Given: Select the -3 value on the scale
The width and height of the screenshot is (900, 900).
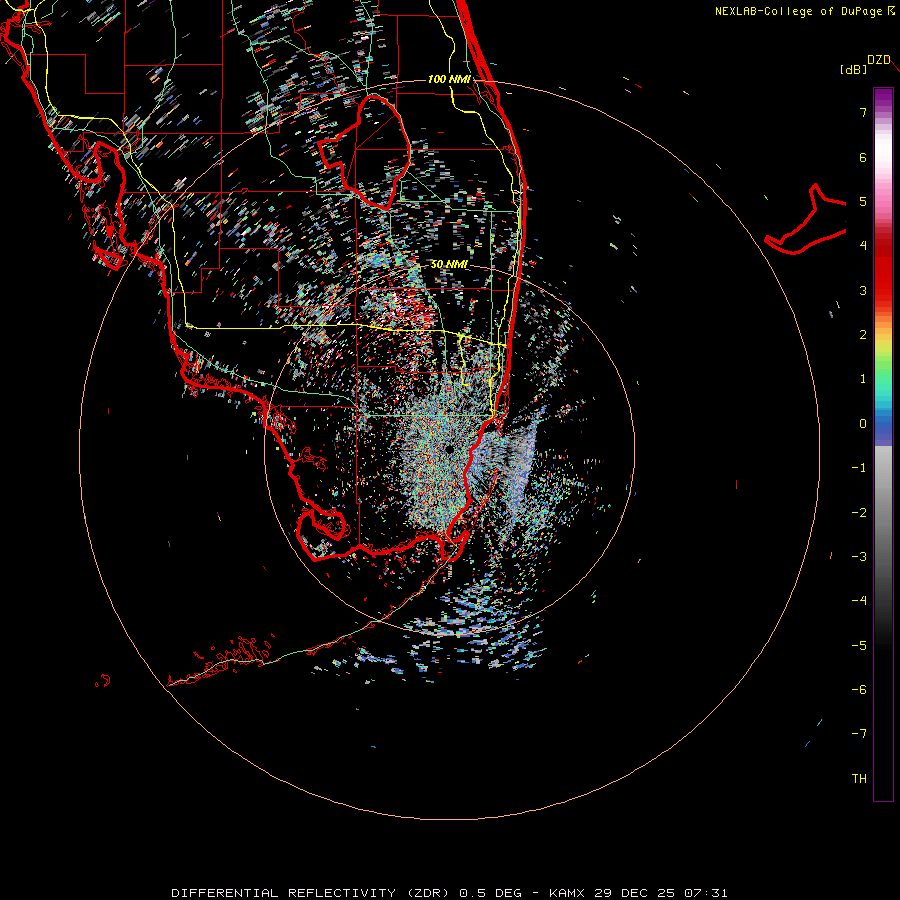Looking at the screenshot, I should point(859,557).
